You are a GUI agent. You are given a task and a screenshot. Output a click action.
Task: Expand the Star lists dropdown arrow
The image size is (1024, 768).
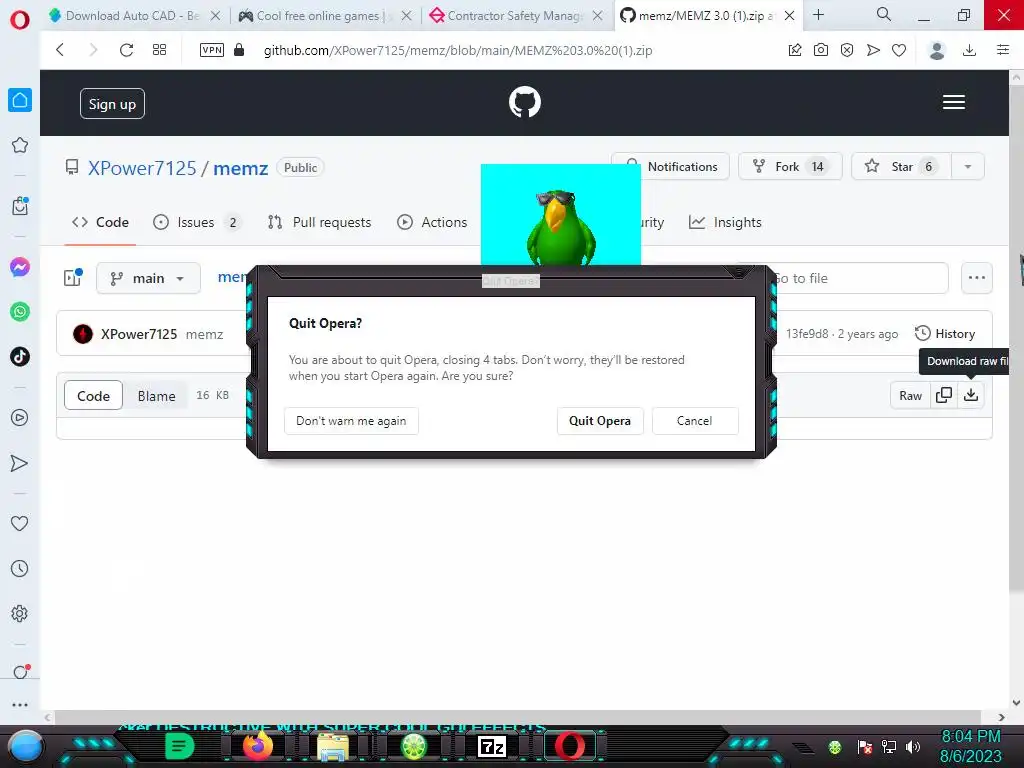point(968,167)
